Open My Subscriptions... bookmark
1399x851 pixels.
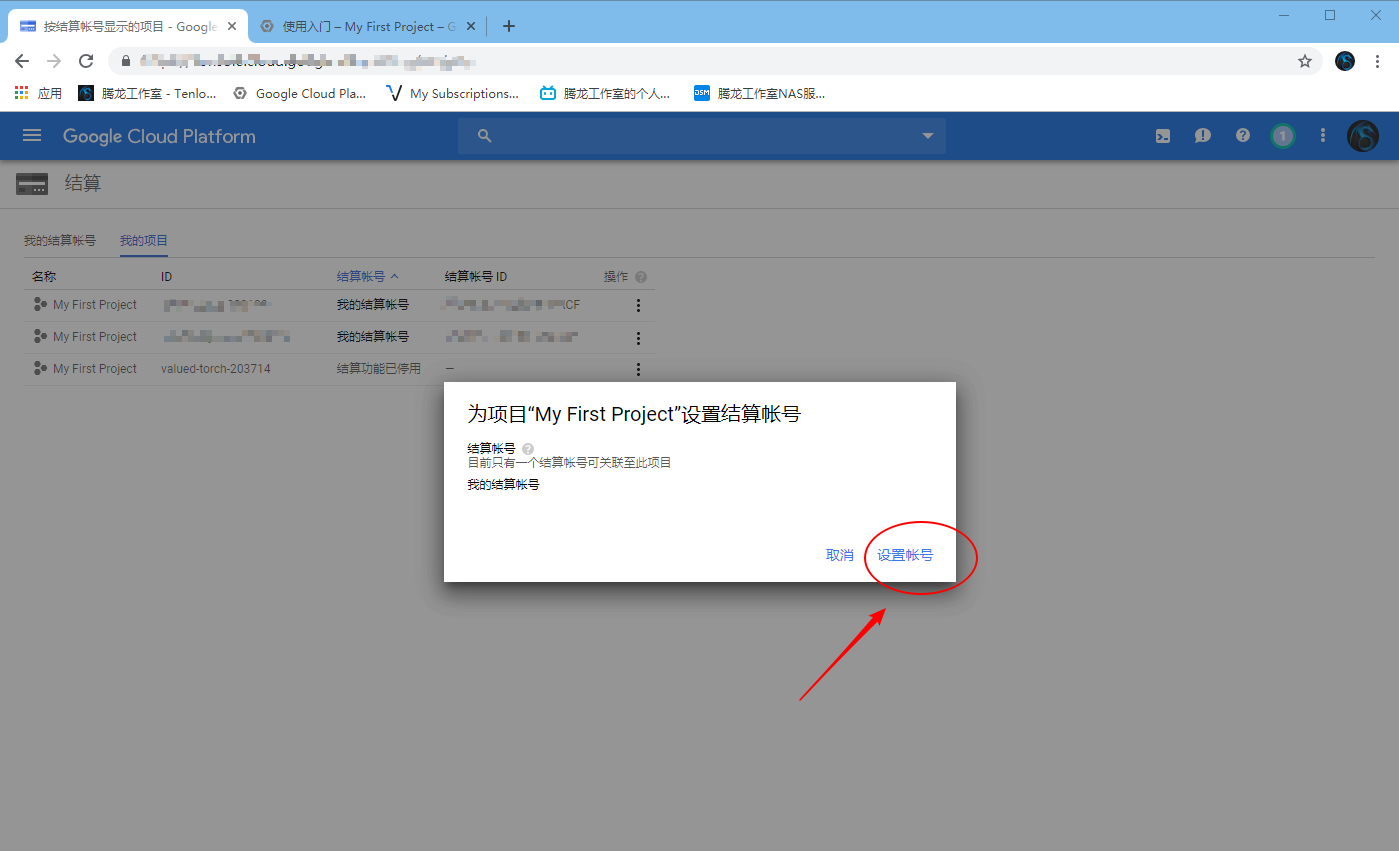coord(452,93)
